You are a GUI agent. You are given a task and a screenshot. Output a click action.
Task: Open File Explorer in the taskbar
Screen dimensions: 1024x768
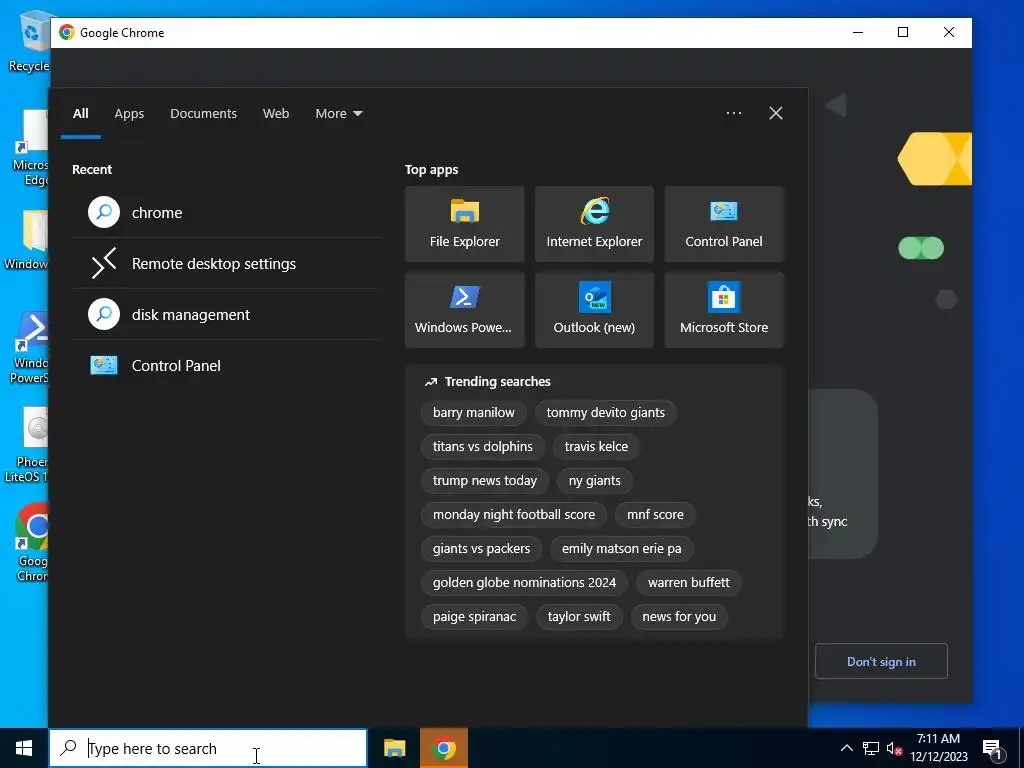point(394,748)
